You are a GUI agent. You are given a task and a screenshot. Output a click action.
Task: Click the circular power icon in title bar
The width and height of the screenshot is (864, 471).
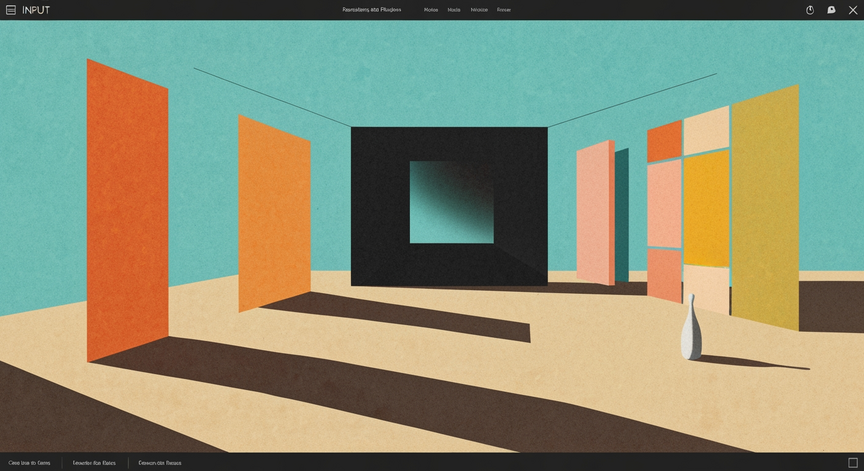pyautogui.click(x=810, y=10)
